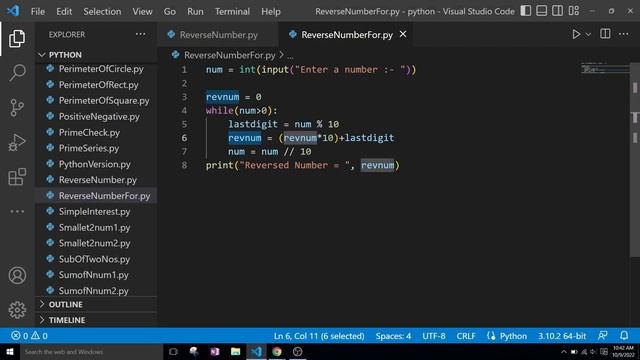Expand the TIMELINE section
This screenshot has width=640, height=360.
[96, 320]
